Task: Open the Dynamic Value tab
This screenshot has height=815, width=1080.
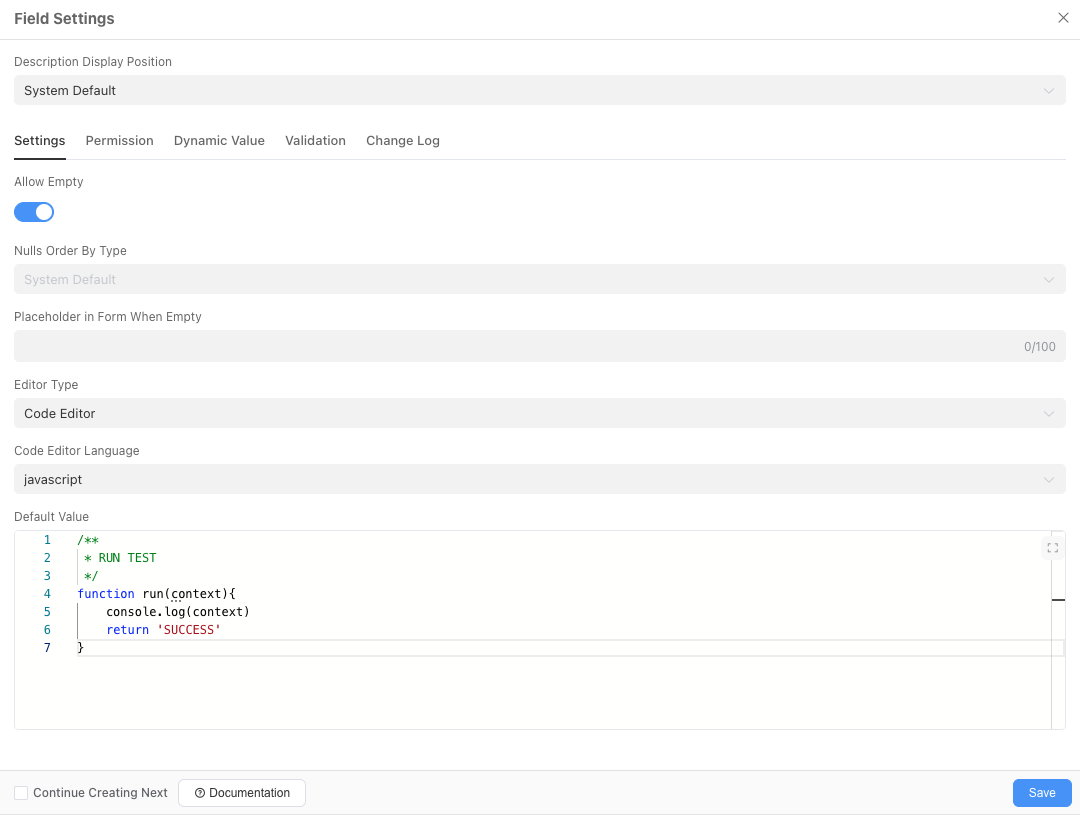Action: pyautogui.click(x=219, y=140)
